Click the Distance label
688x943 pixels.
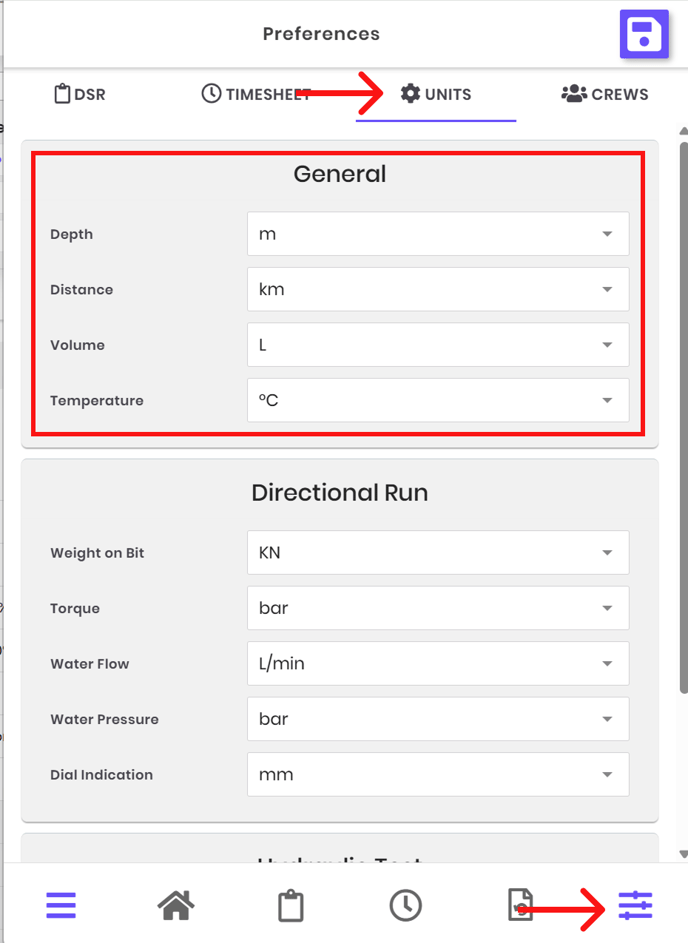[x=82, y=290]
